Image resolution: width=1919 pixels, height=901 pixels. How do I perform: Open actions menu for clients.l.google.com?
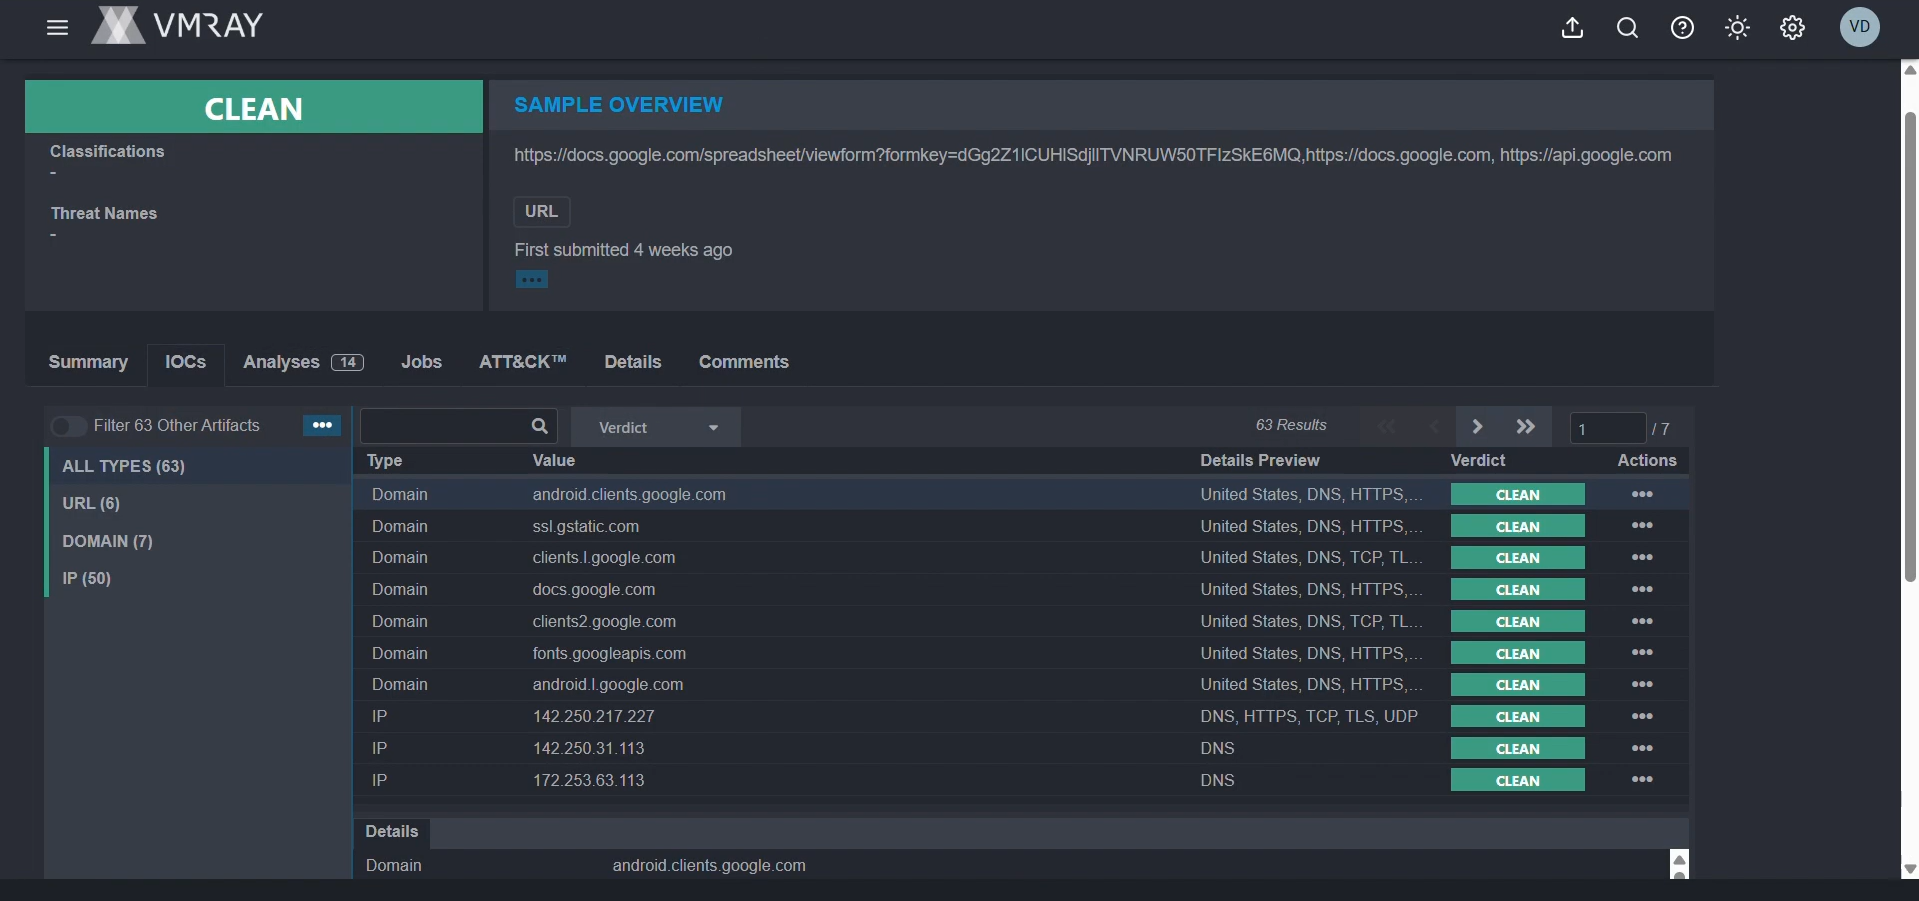coord(1642,558)
